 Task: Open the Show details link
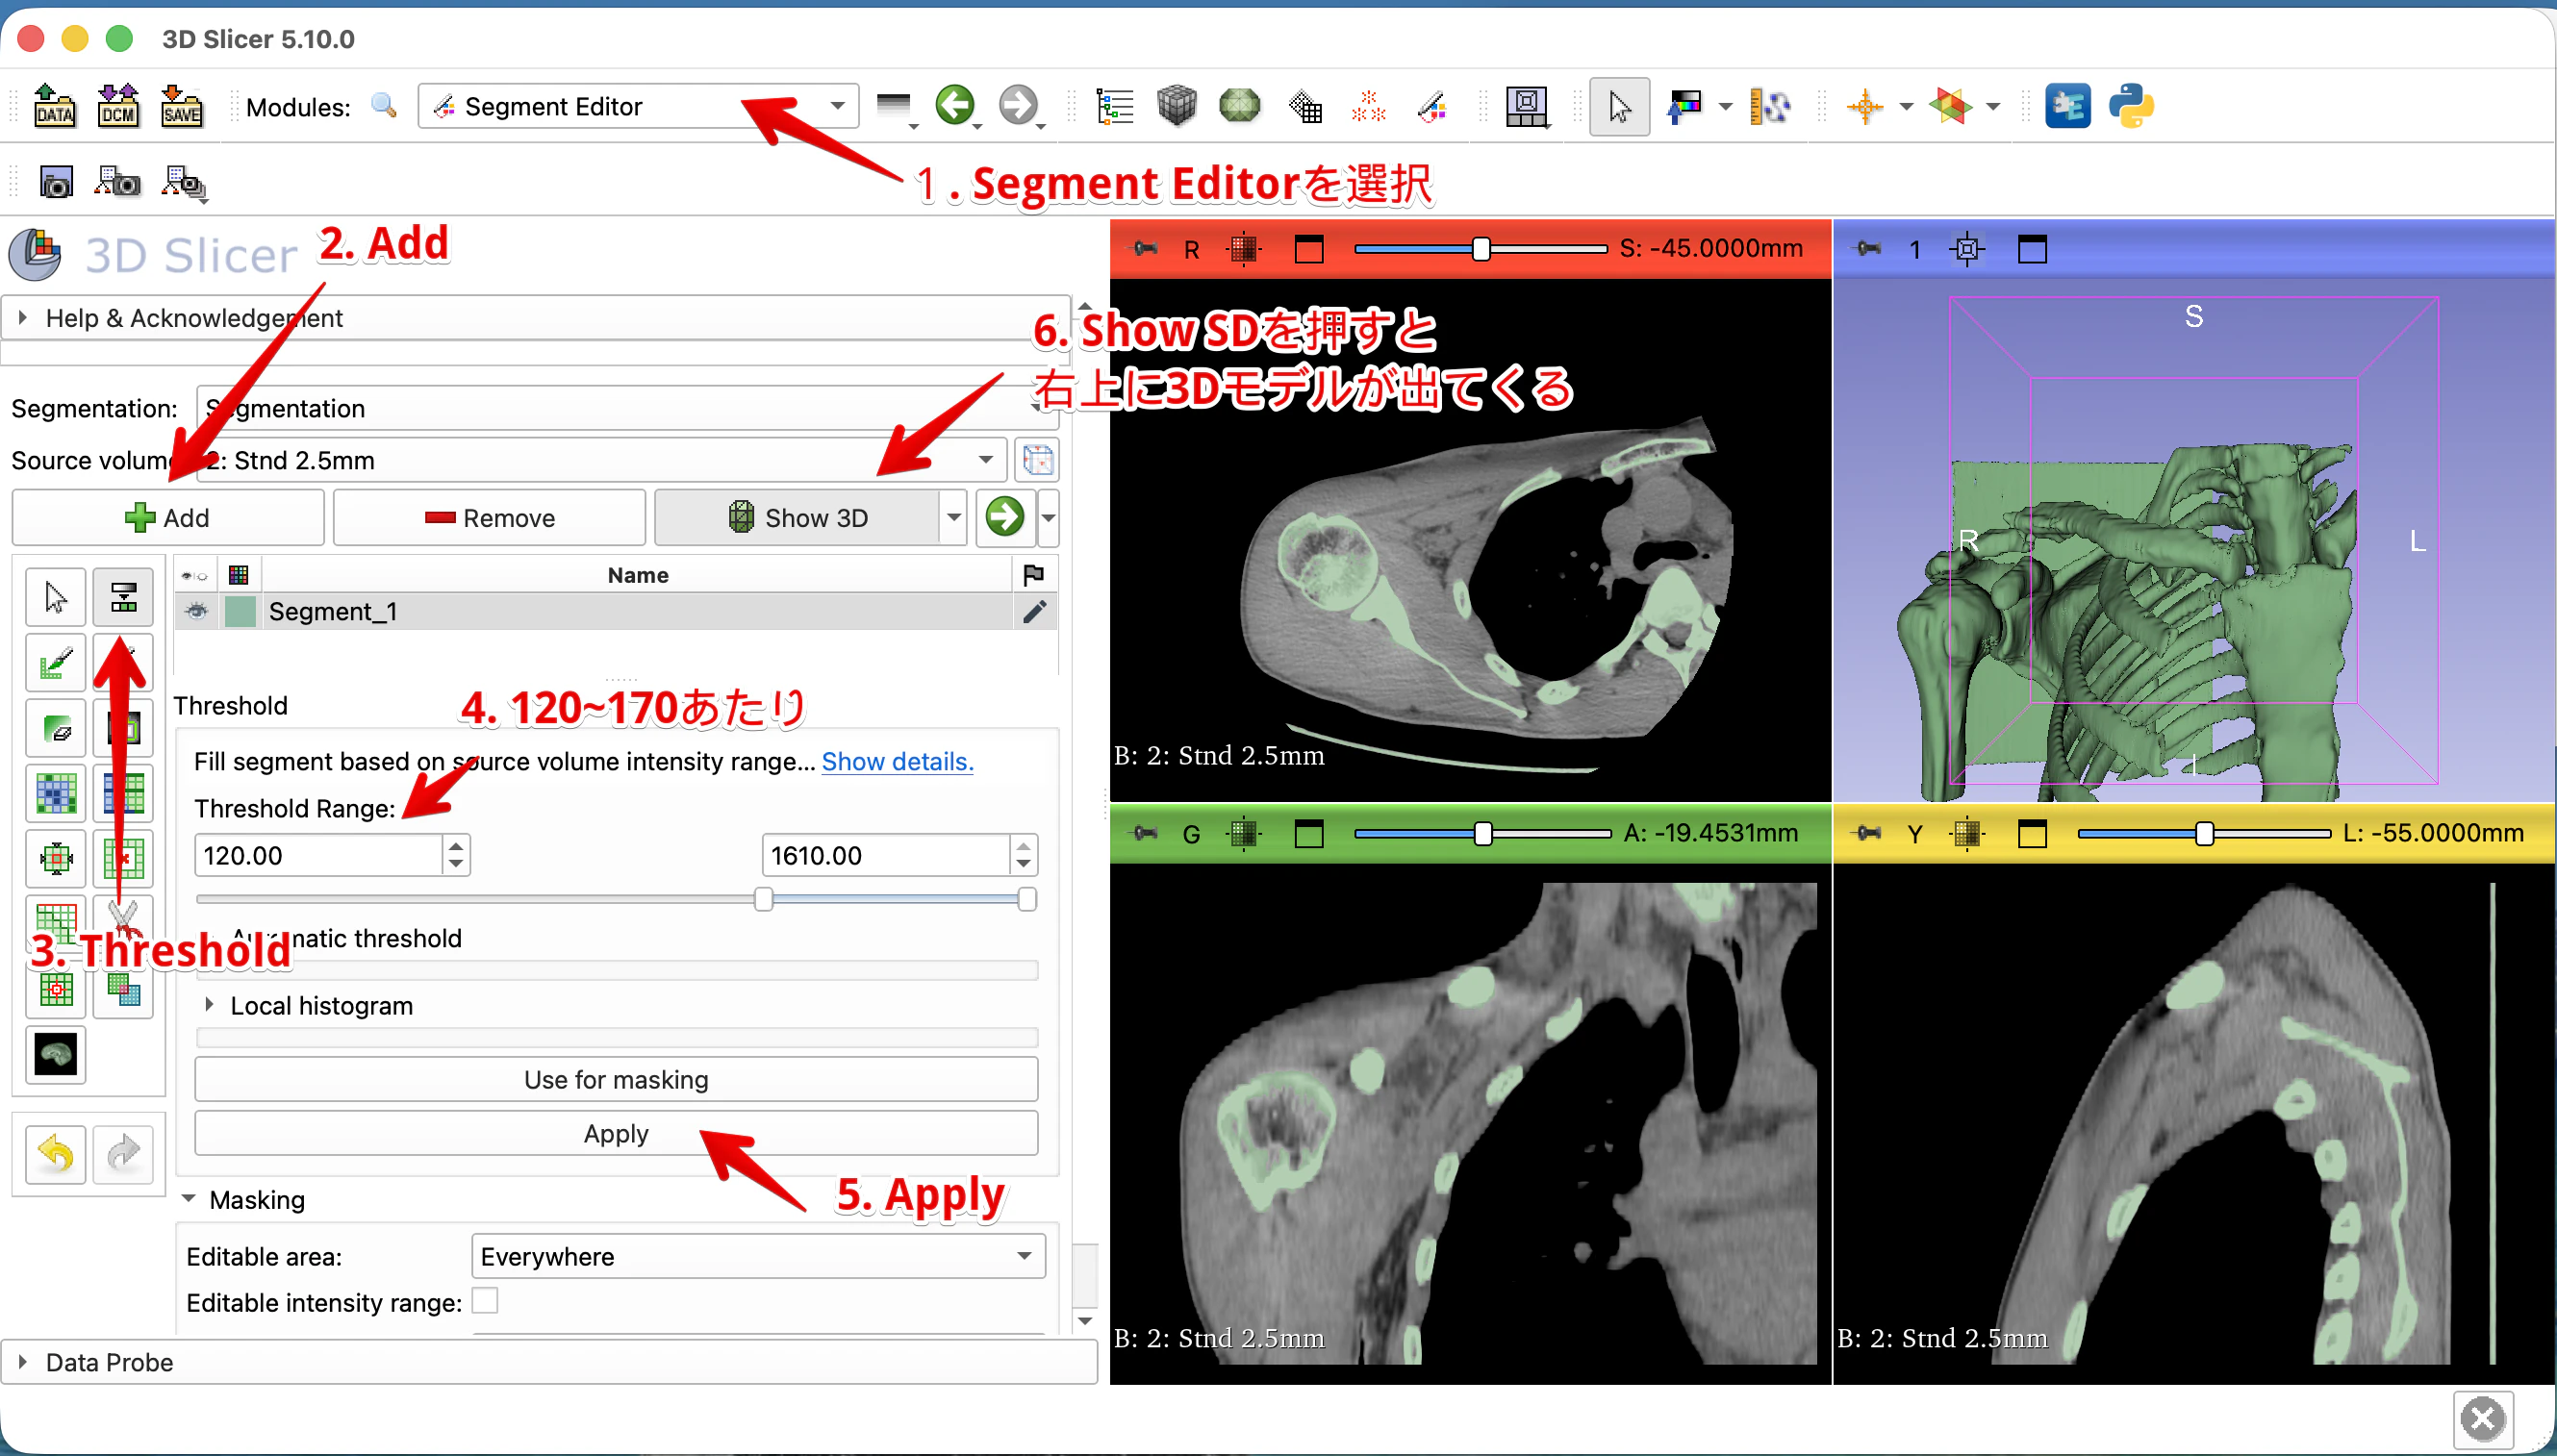coord(897,761)
